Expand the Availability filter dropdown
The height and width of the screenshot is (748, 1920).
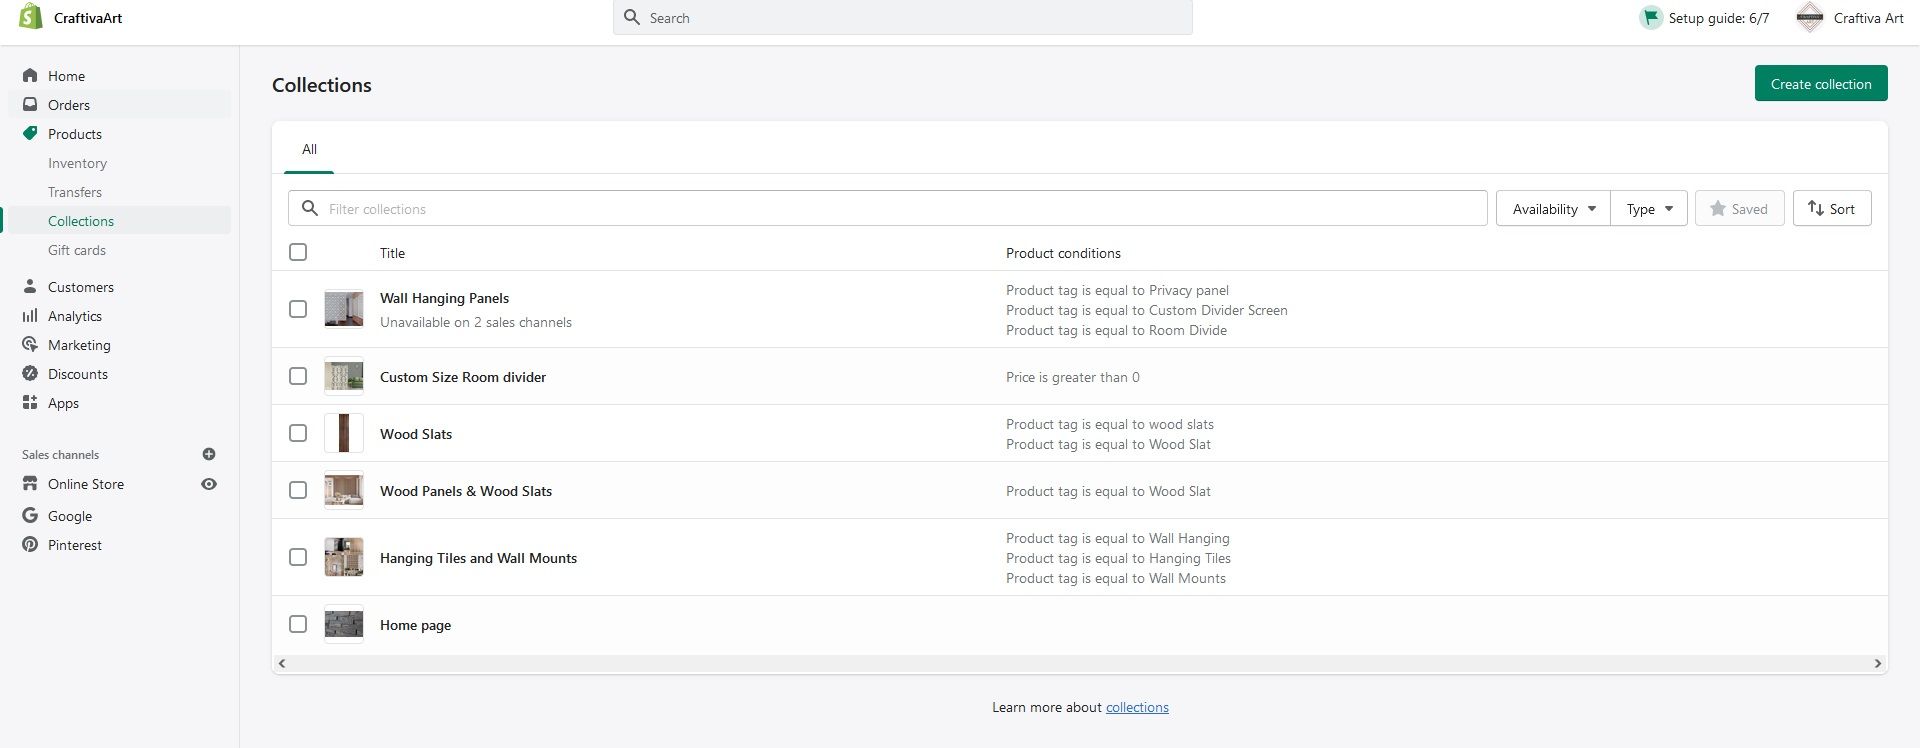[1553, 209]
